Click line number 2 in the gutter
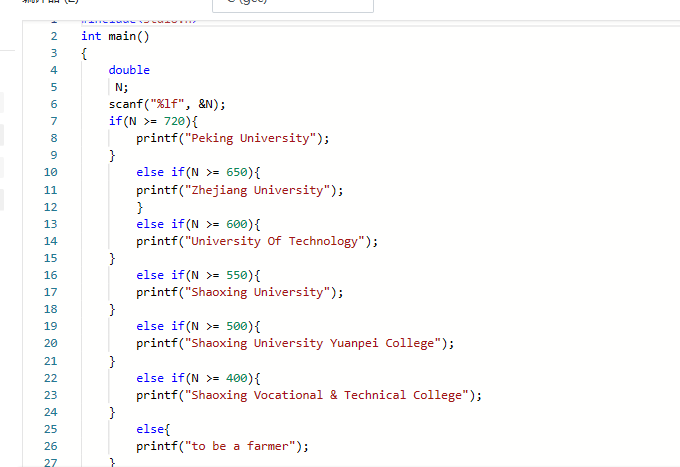Image resolution: width=680 pixels, height=467 pixels. pos(54,36)
